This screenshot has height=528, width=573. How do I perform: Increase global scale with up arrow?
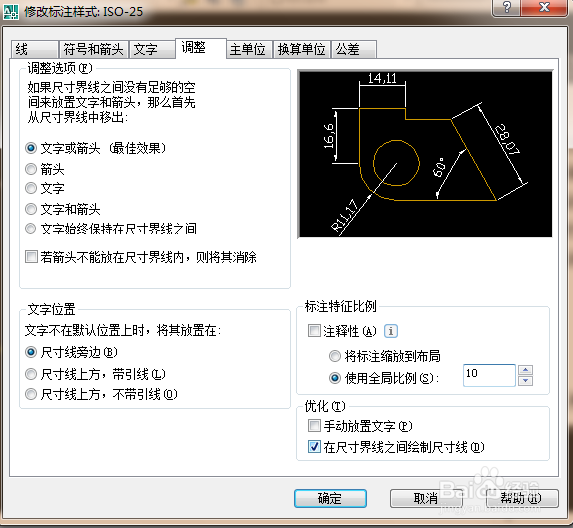(525, 370)
